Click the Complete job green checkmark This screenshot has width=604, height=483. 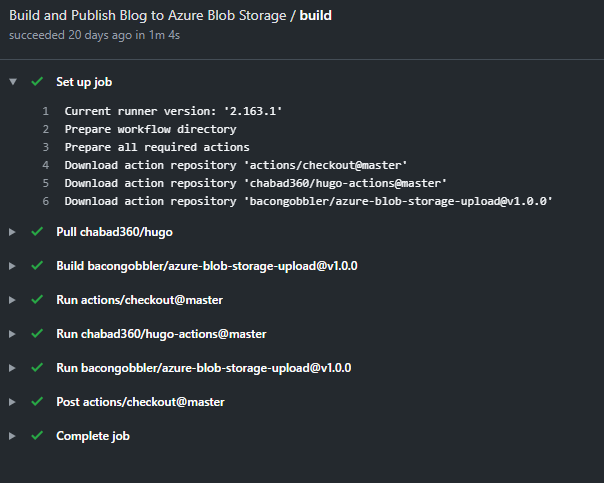(37, 435)
